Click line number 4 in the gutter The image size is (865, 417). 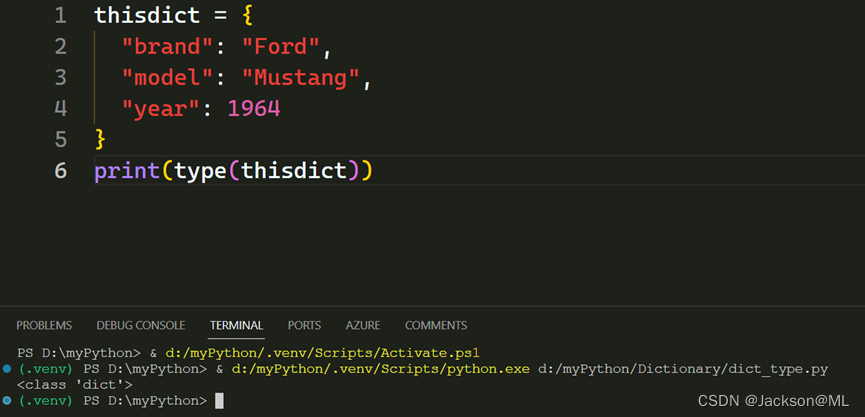pyautogui.click(x=61, y=108)
